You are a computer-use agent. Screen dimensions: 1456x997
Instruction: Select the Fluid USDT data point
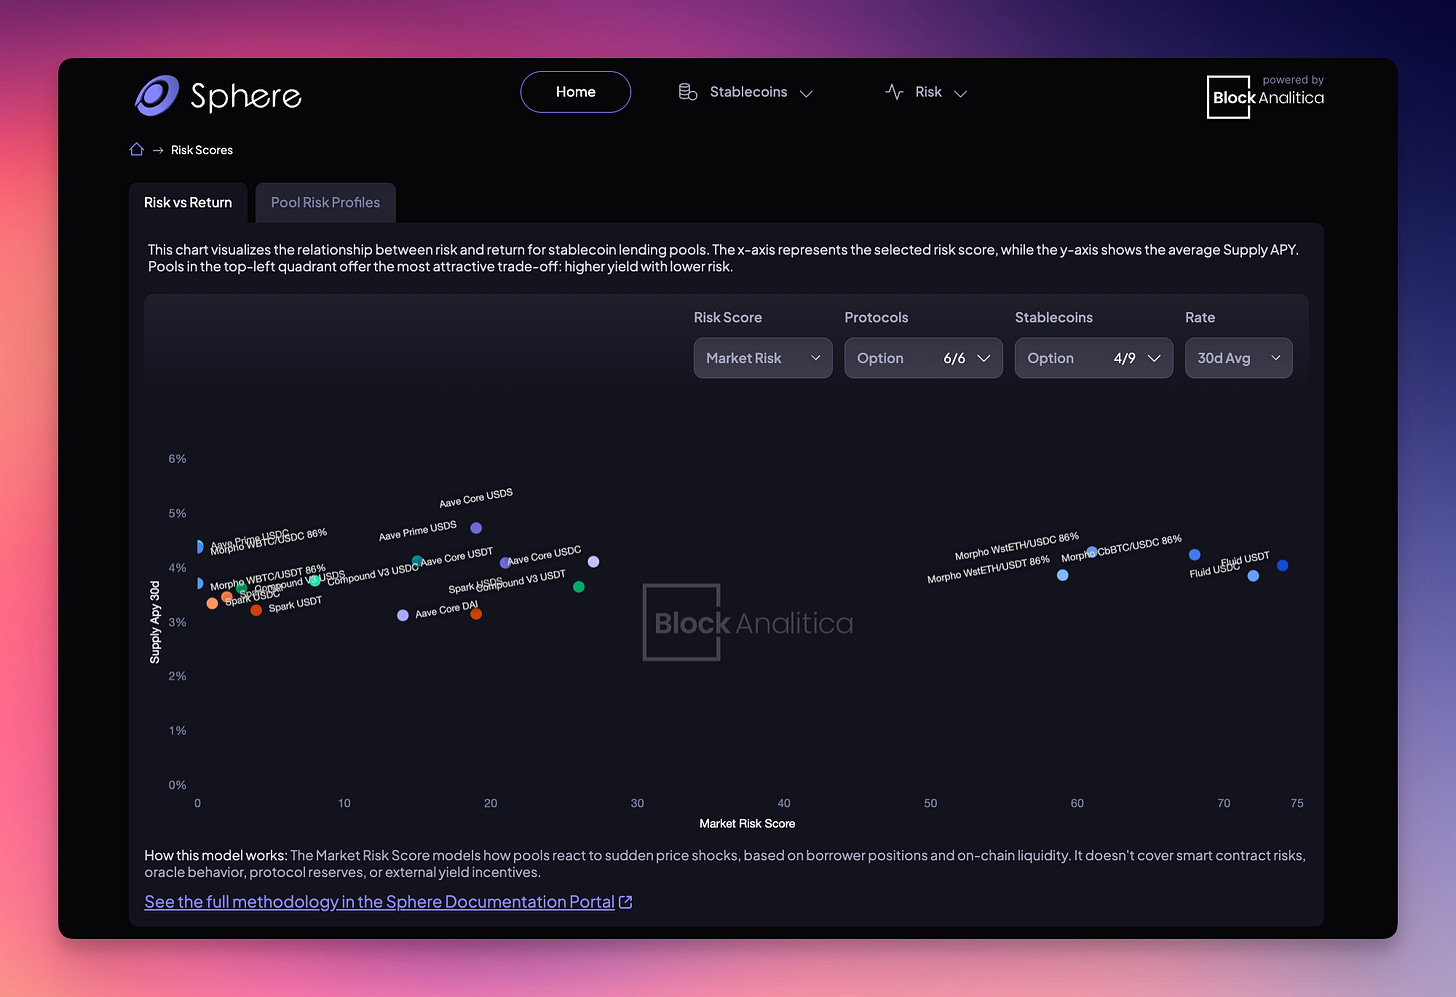(x=1283, y=566)
